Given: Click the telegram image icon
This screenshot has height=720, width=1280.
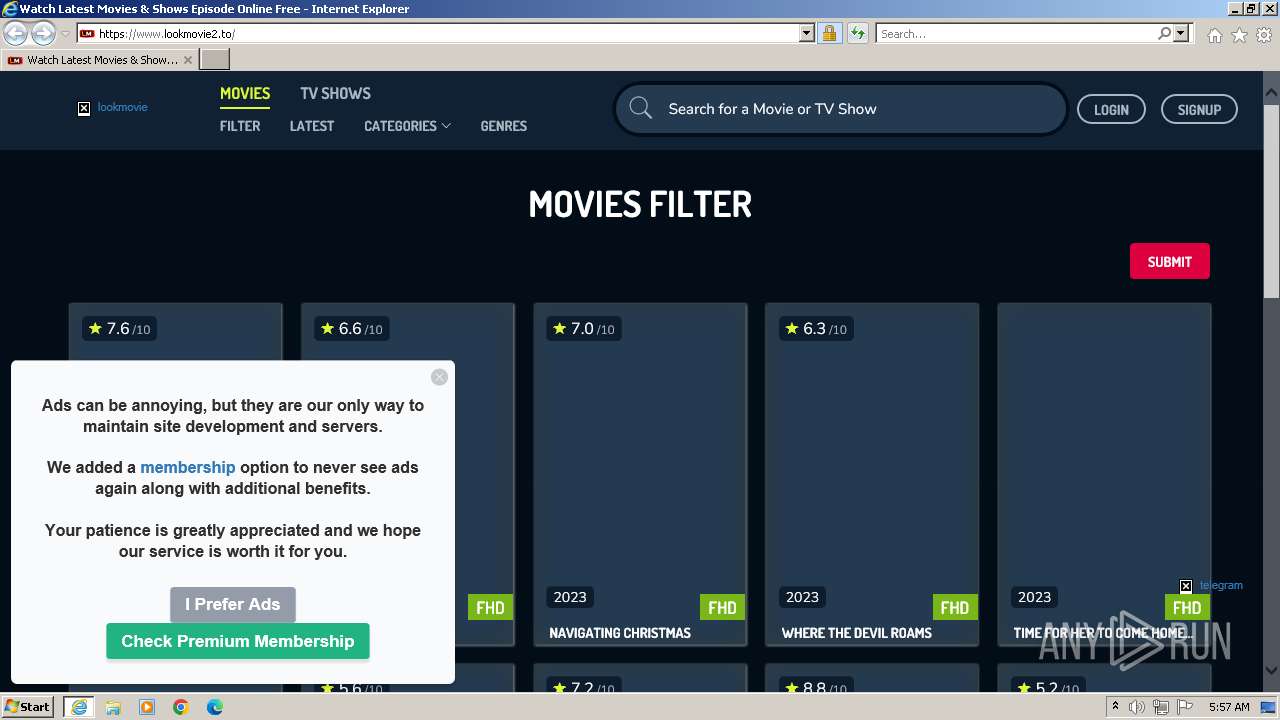Looking at the screenshot, I should tap(1211, 586).
